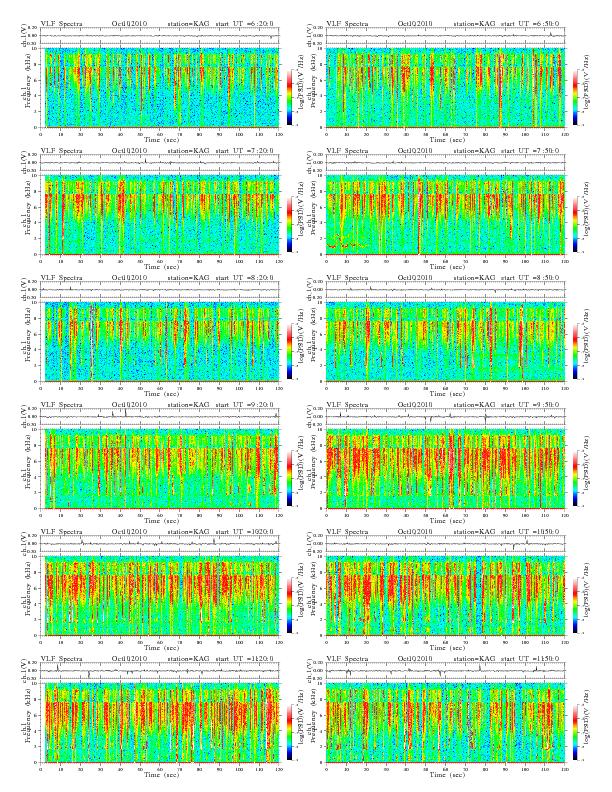
Task: Click the PSD color bar of the 9:50:0 panel
Action: (x=575, y=478)
